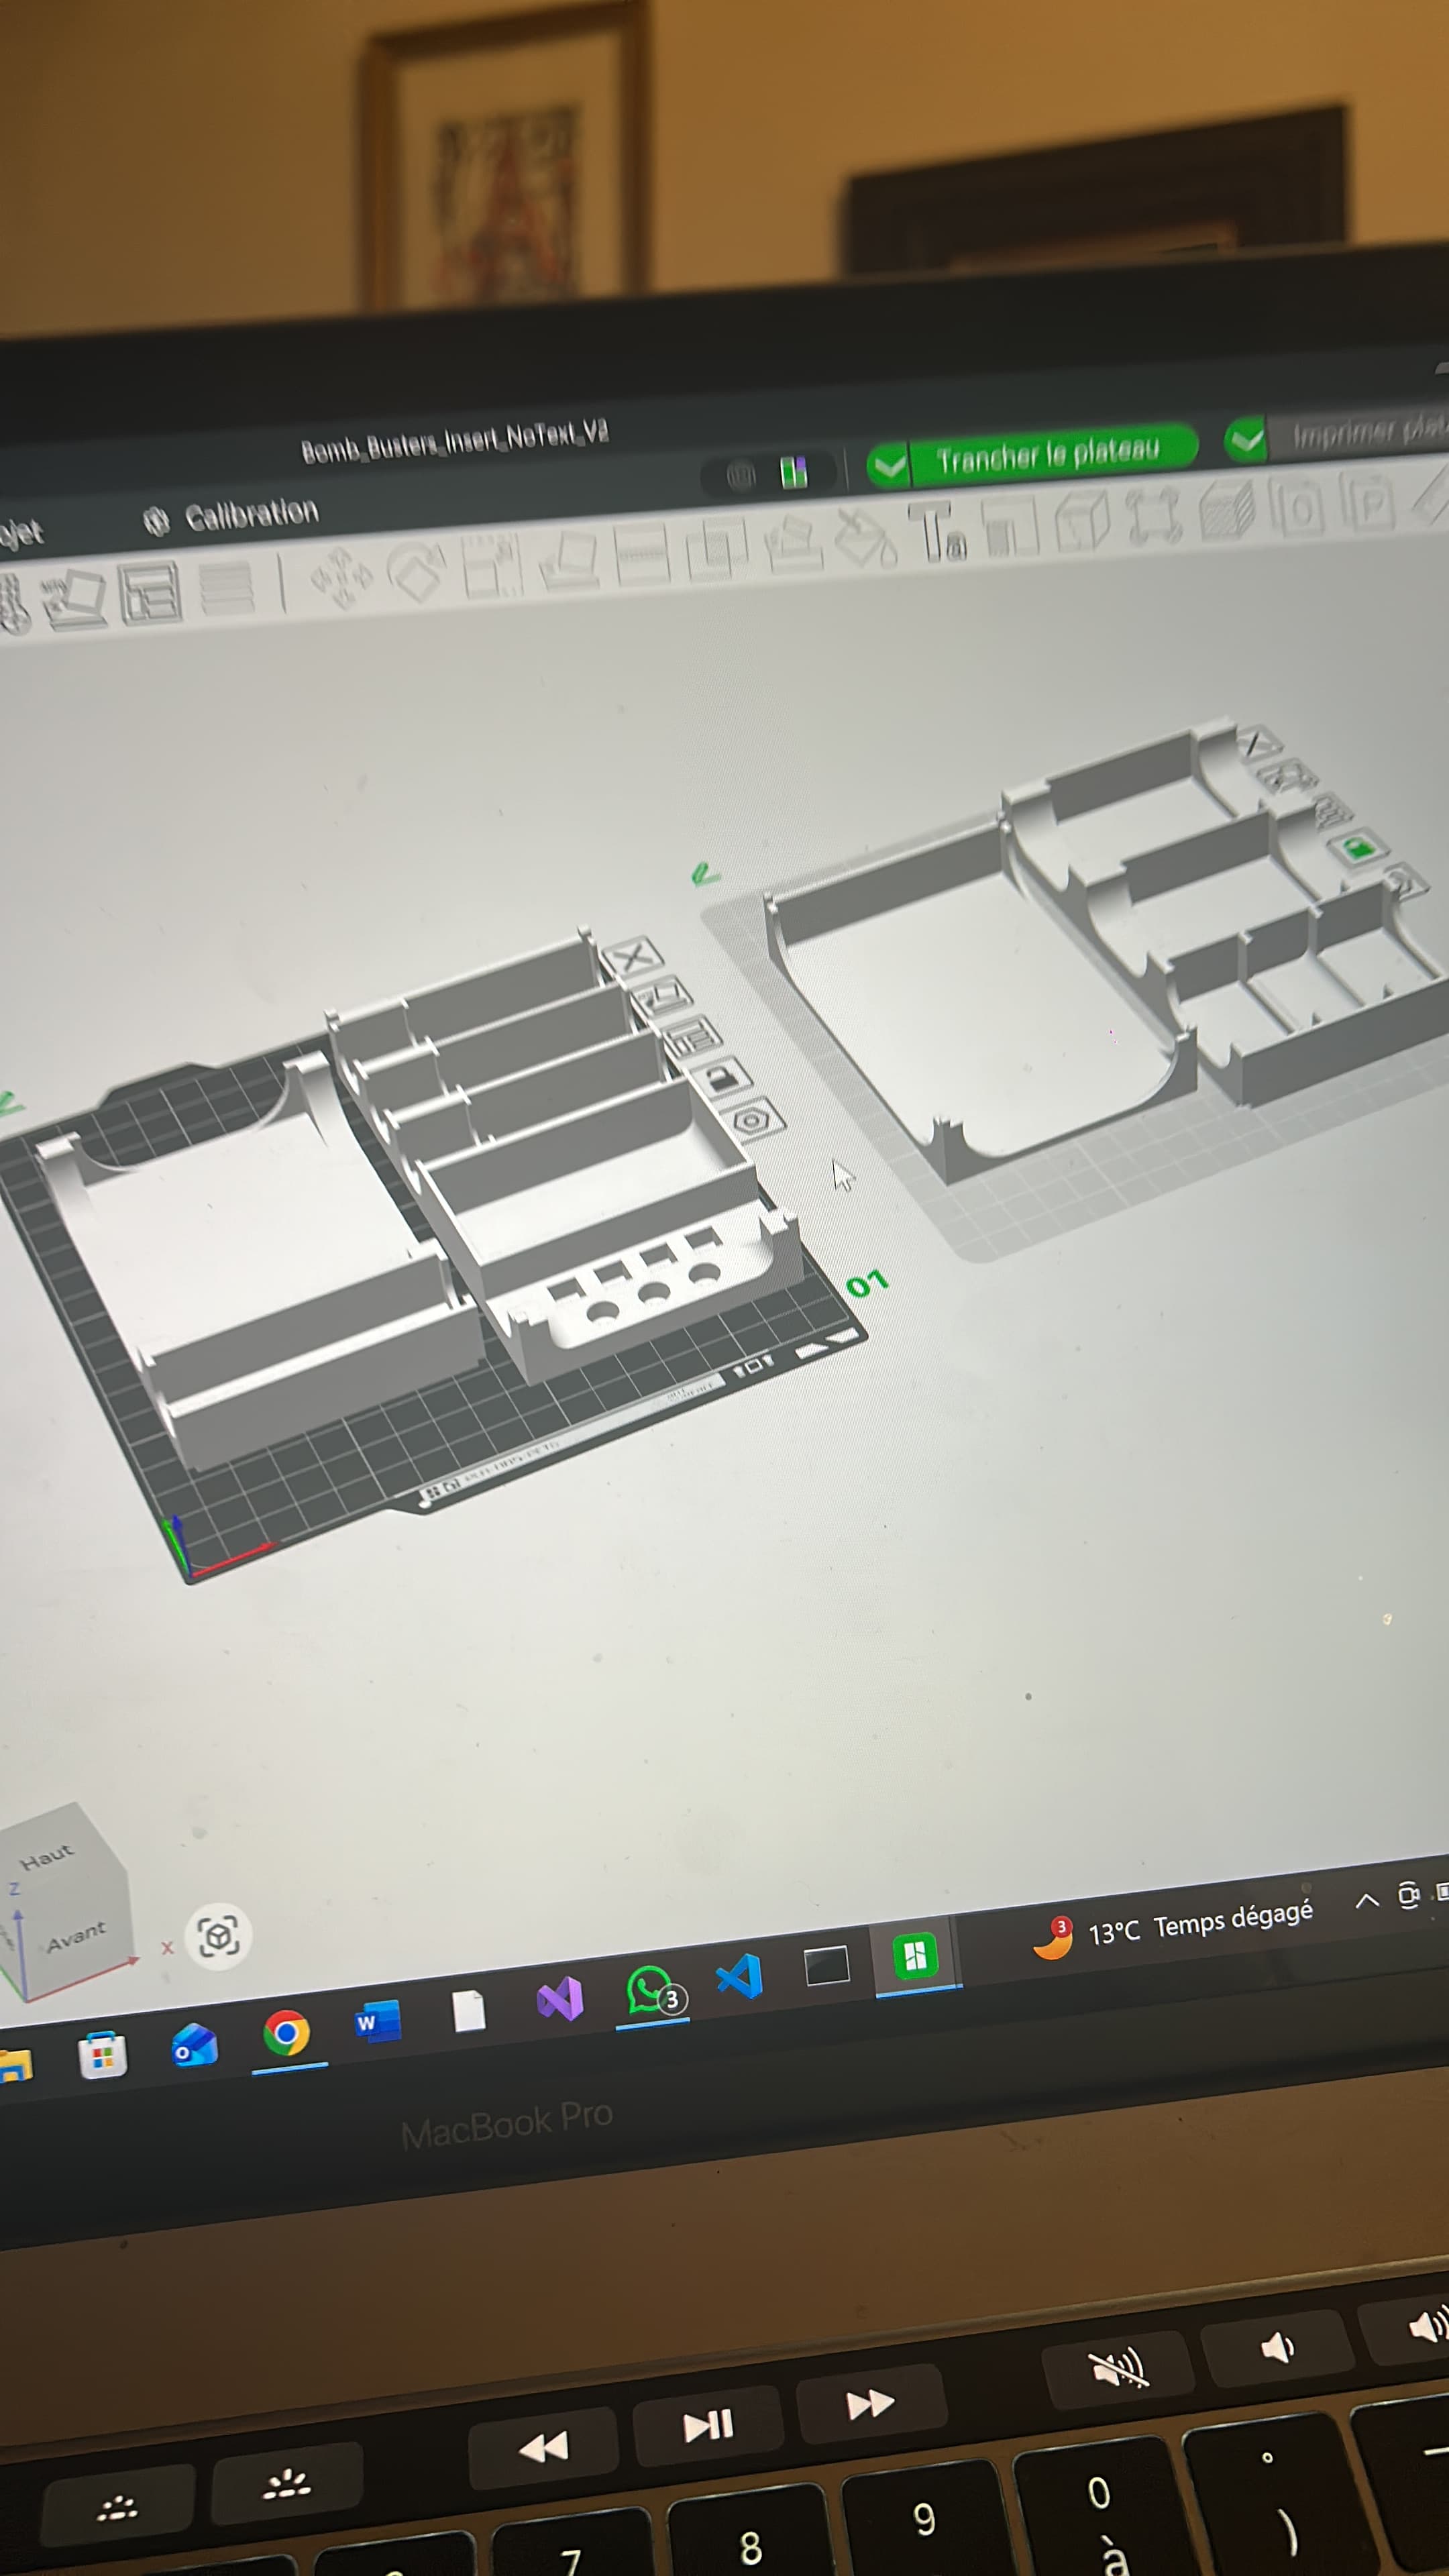Click the Bomb_Busters_Insert_NoText_V2 title

coord(455,441)
